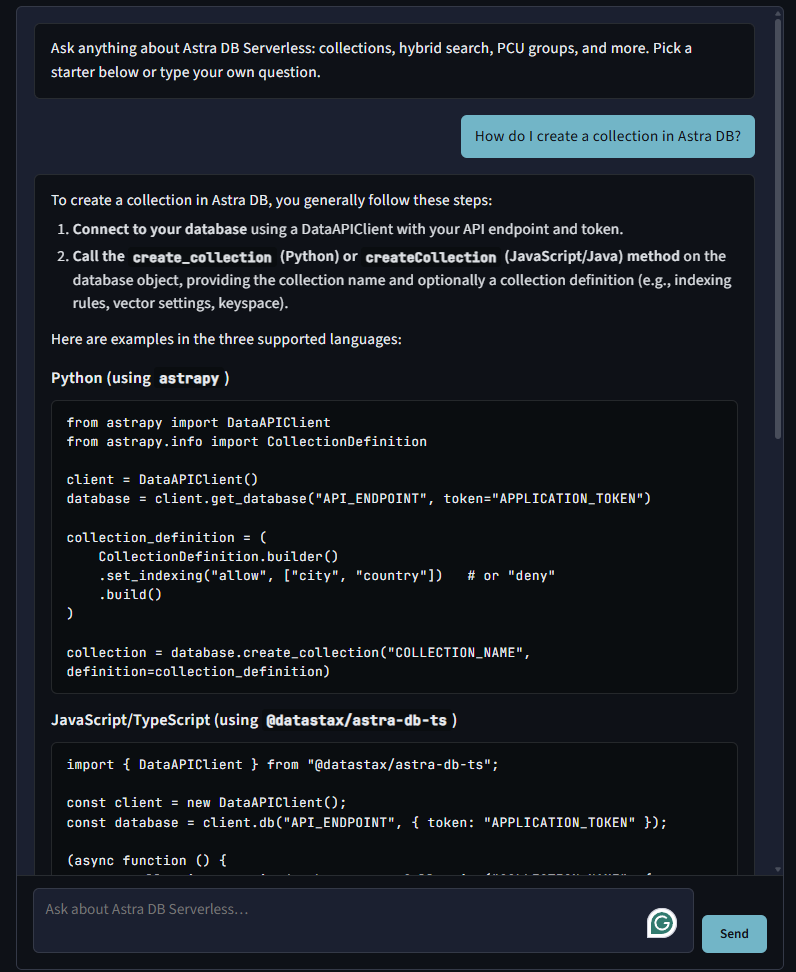Click line 'definition=collection_definition)'
This screenshot has height=972, width=796.
[198, 671]
